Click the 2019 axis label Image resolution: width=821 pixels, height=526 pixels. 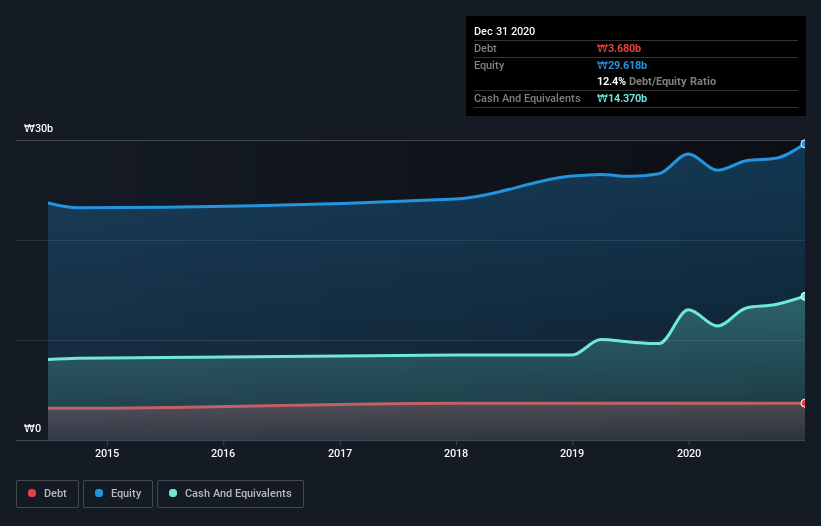pyautogui.click(x=572, y=453)
